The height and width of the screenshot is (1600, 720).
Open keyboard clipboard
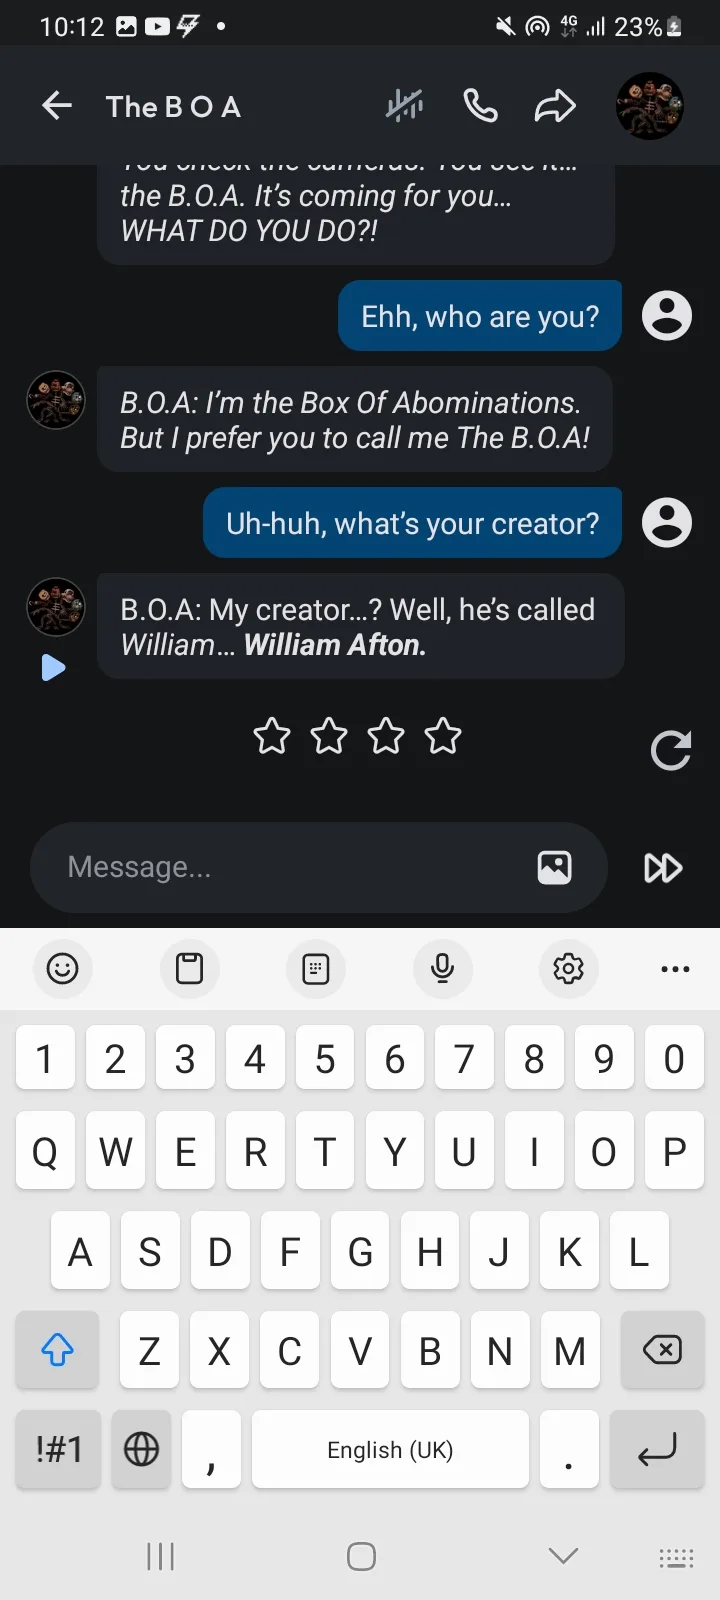coord(189,968)
